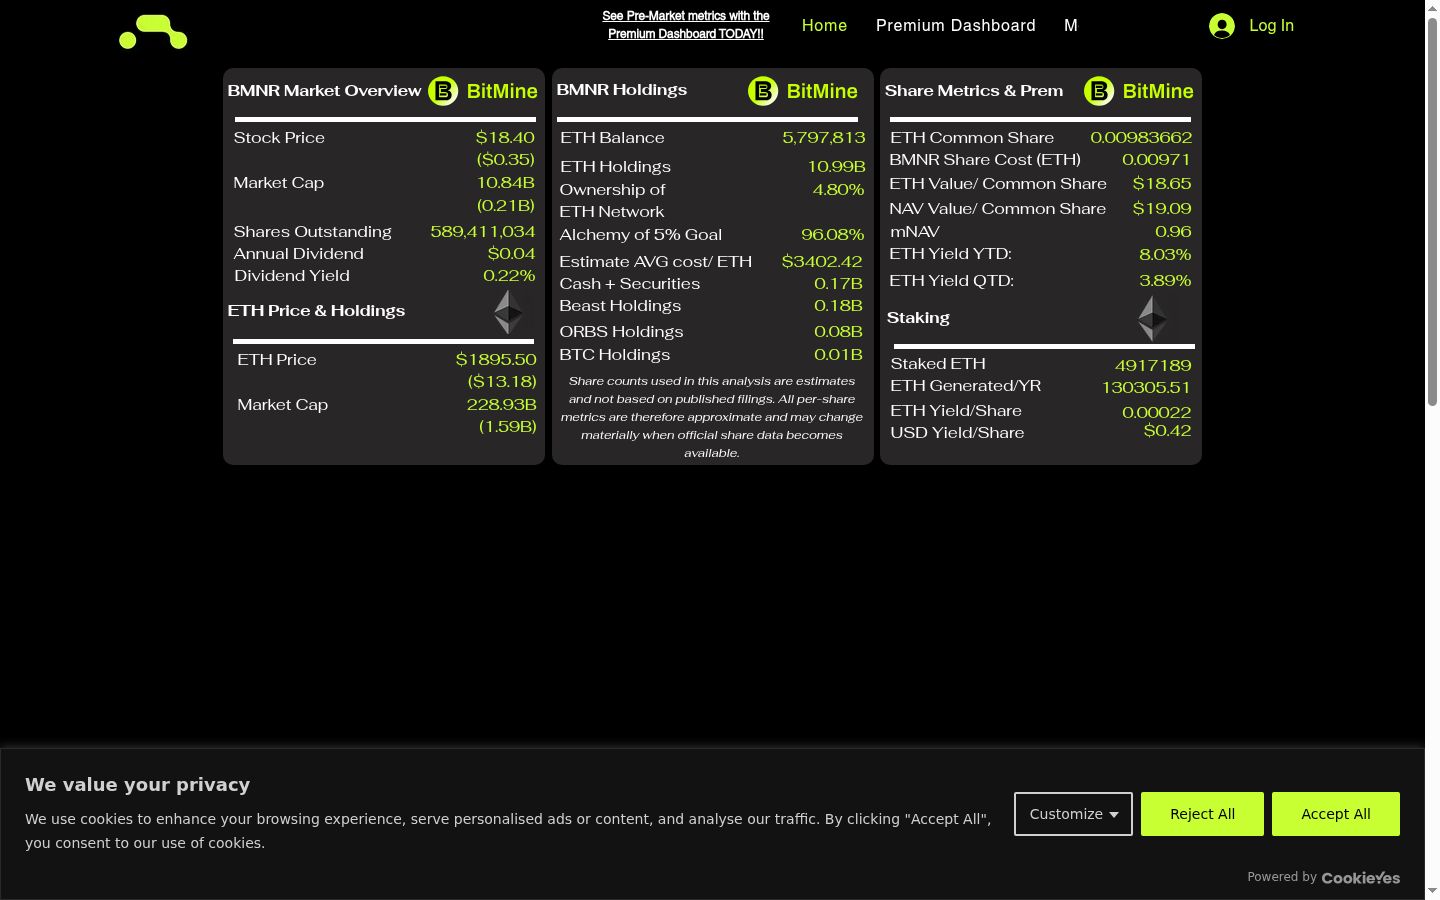Click the page vertical scrollbar thumb
The height and width of the screenshot is (900, 1440).
[x=1432, y=210]
